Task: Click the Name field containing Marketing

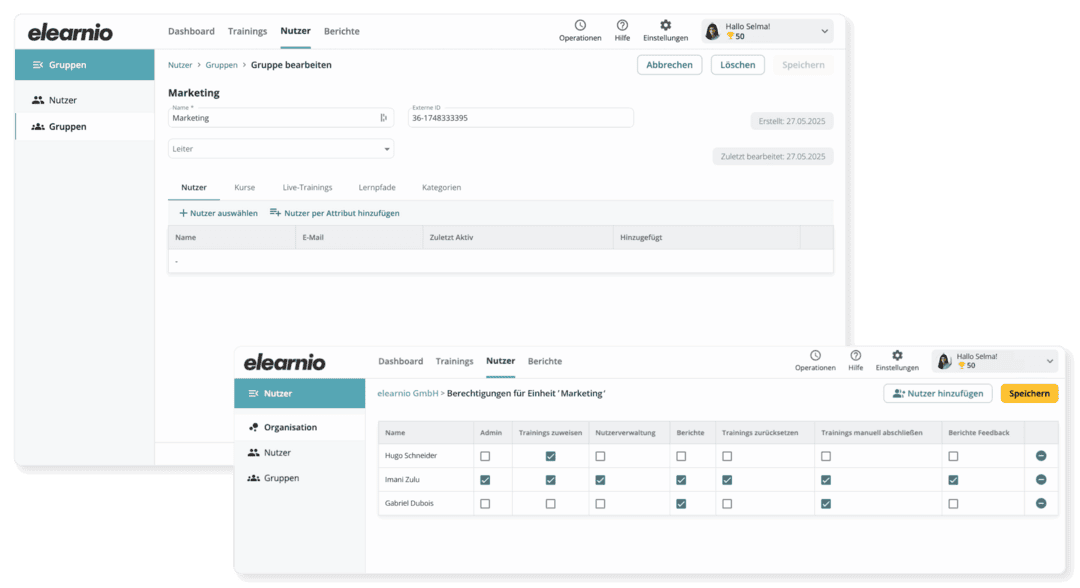Action: (281, 118)
